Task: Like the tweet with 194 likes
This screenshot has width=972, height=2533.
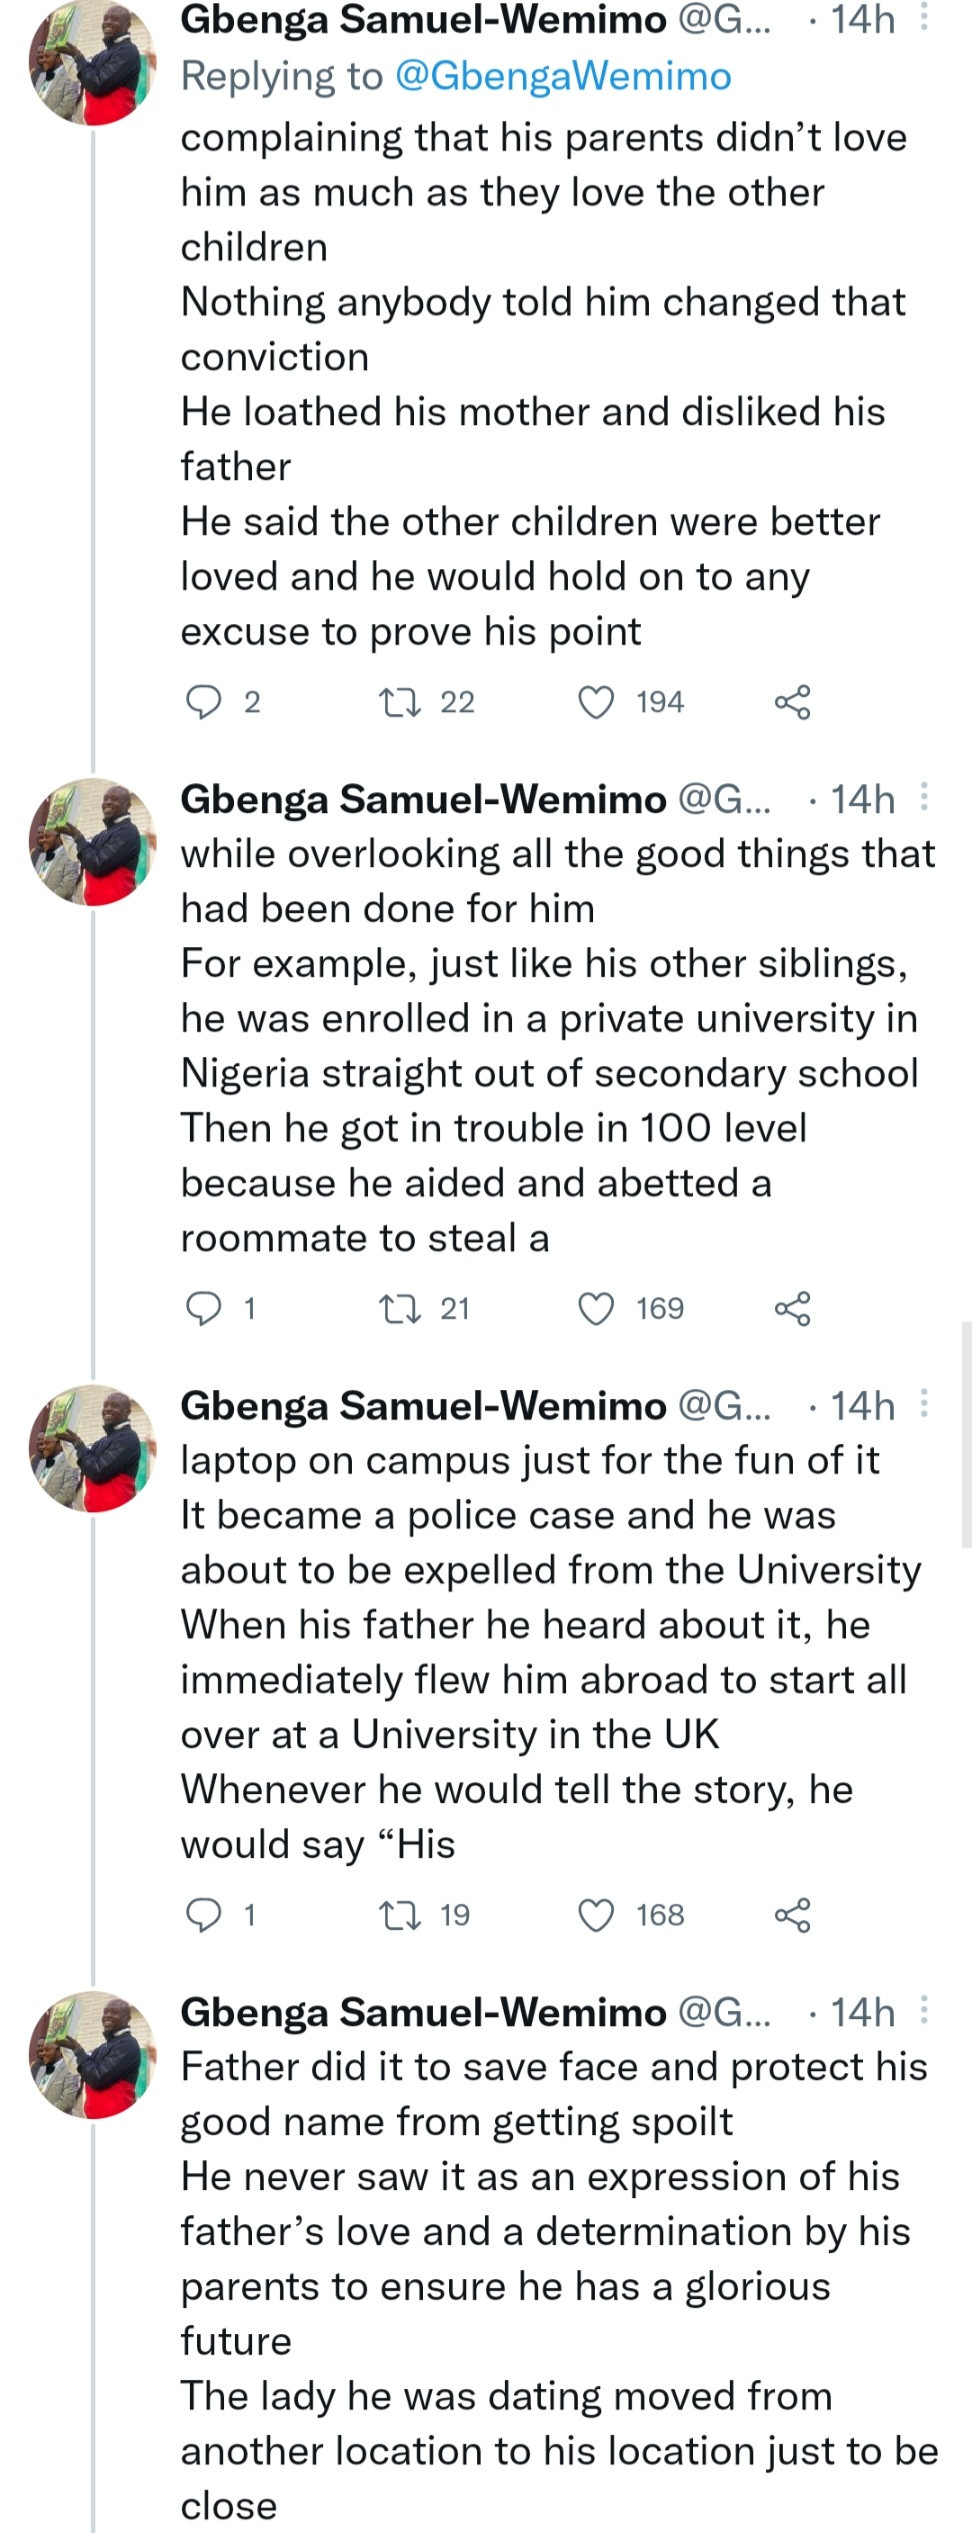Action: (x=597, y=702)
